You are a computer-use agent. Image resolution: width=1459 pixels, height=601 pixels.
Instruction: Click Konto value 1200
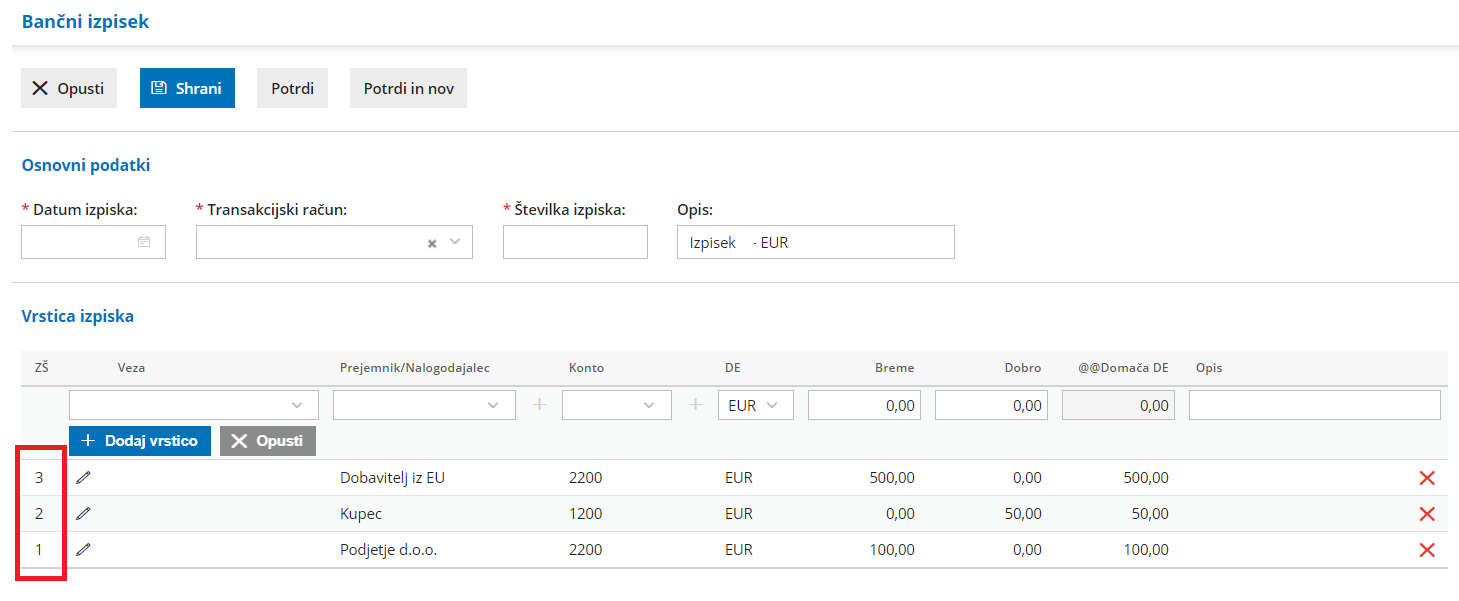[x=586, y=514]
